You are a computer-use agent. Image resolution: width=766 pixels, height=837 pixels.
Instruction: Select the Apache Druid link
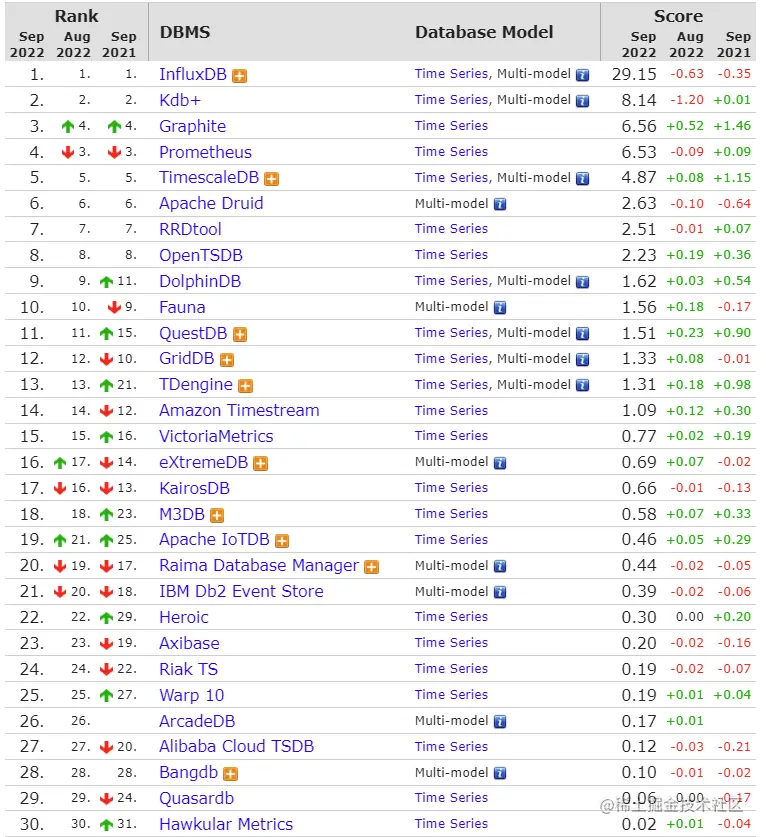click(x=211, y=203)
